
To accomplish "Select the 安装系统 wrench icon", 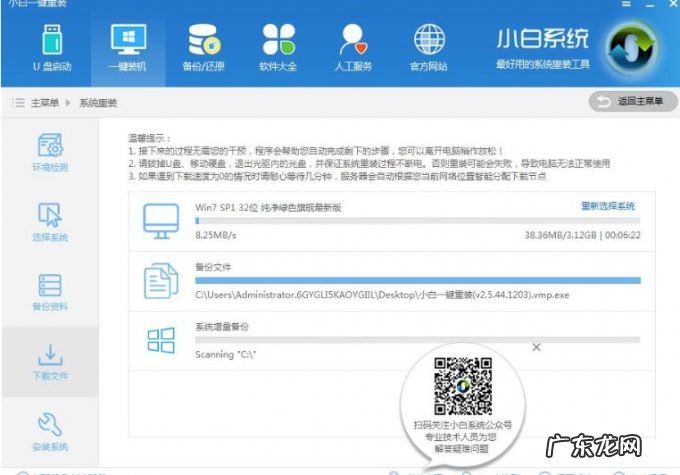I will point(50,424).
